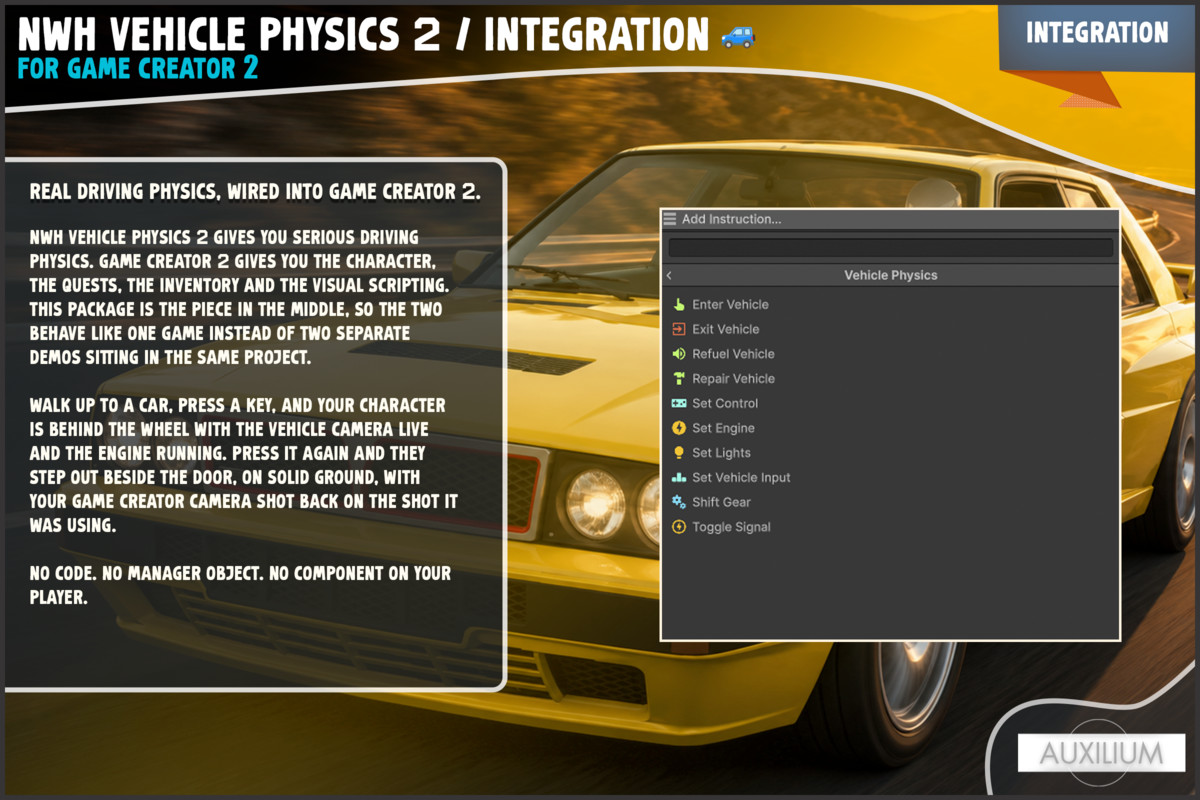
Task: Click the Set Control gamepad icon
Action: [x=679, y=403]
